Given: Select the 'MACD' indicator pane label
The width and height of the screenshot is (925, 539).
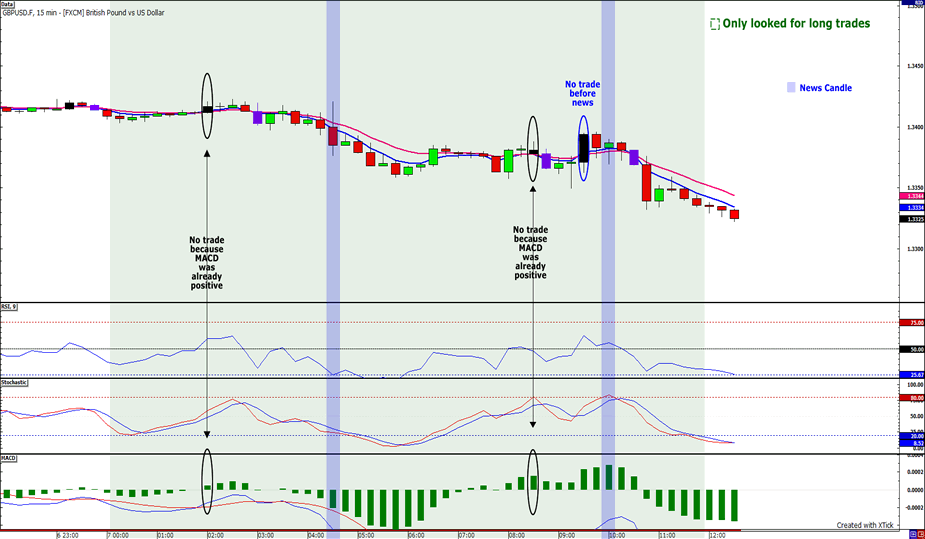Looking at the screenshot, I should click(8, 458).
